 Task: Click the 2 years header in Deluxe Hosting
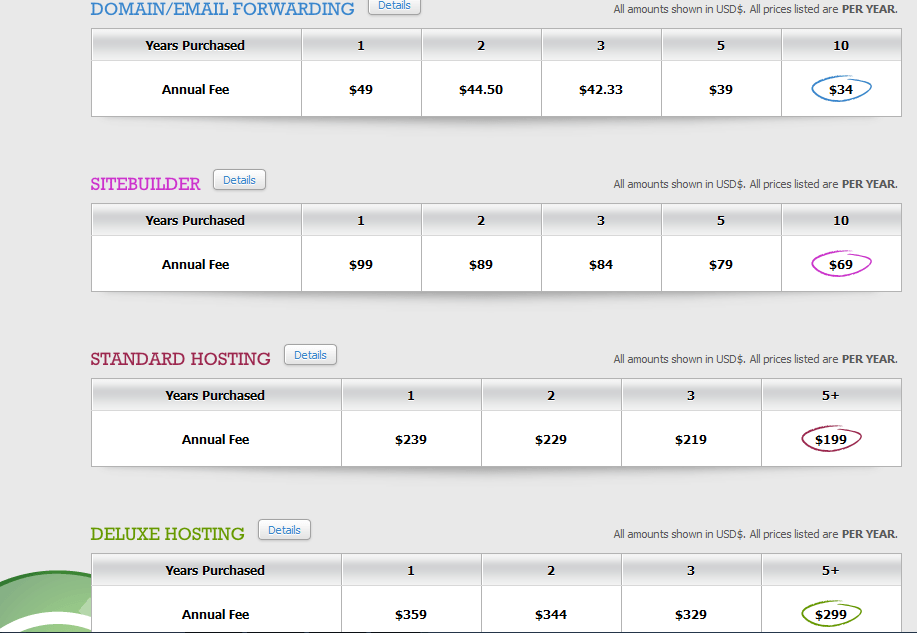pos(550,570)
